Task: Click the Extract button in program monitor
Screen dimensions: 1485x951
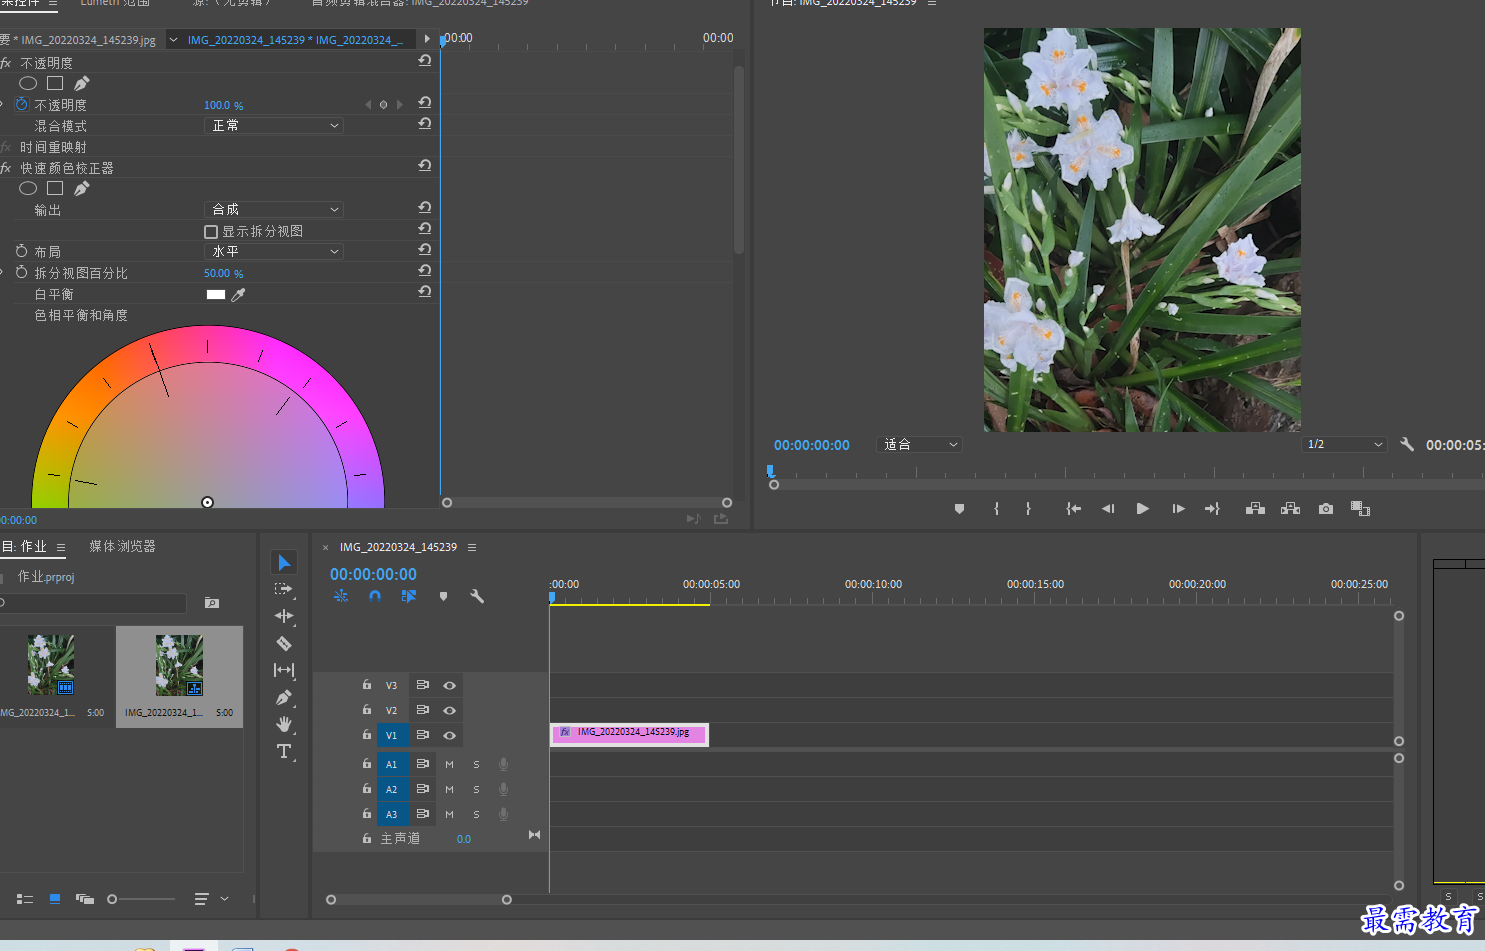Action: click(1291, 509)
